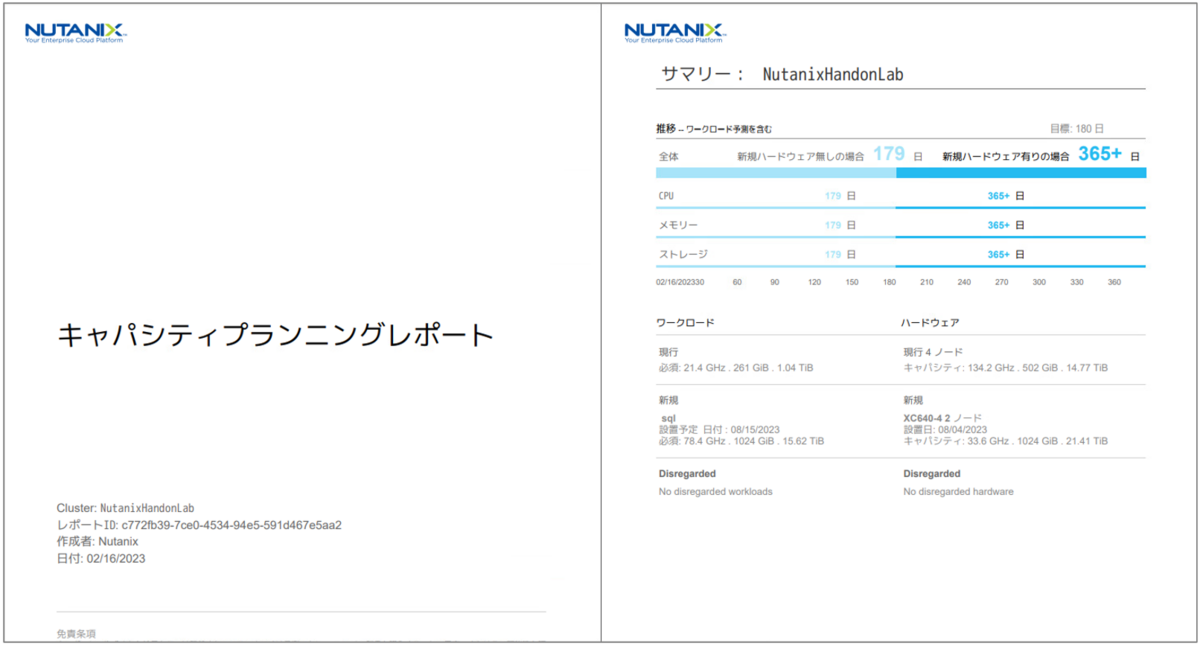Select '必須: 21.4 GHz . 261 GiB . 1.04 TiB'

point(736,368)
